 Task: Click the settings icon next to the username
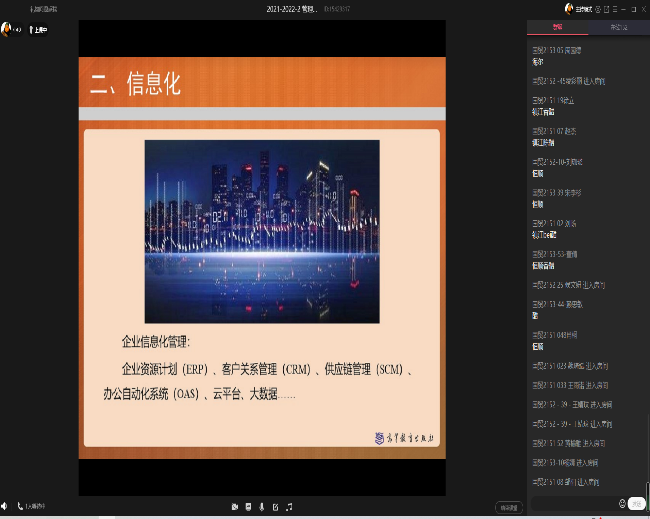pyautogui.click(x=597, y=8)
